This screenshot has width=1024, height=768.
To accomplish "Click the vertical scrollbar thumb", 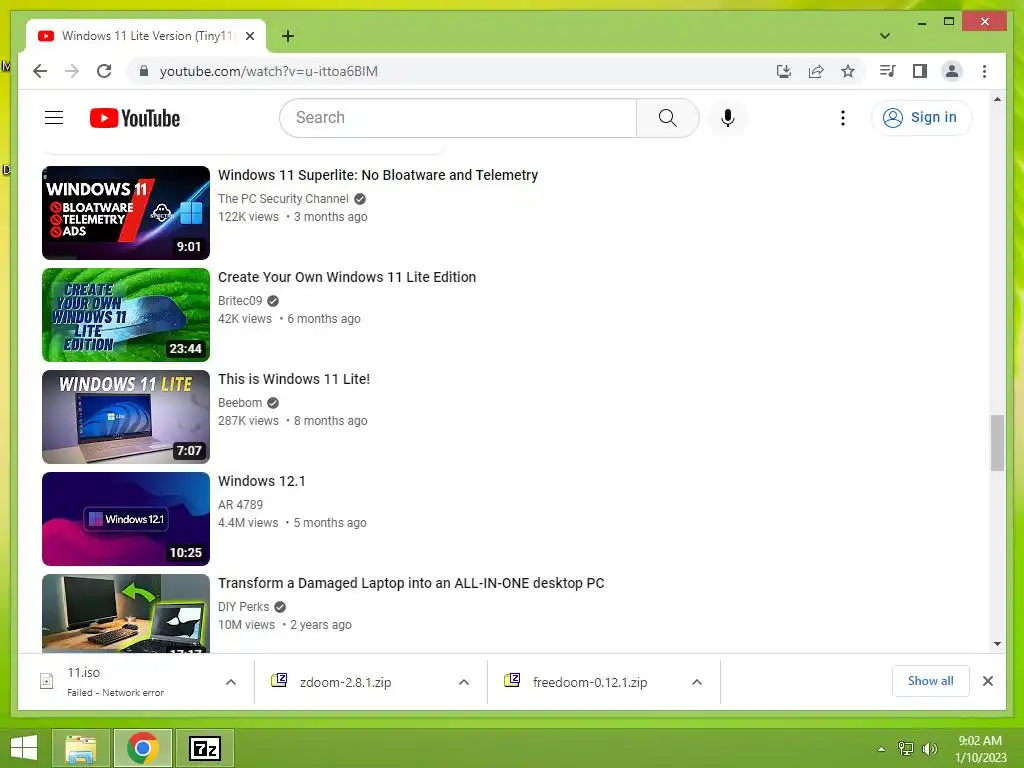I will tap(997, 442).
